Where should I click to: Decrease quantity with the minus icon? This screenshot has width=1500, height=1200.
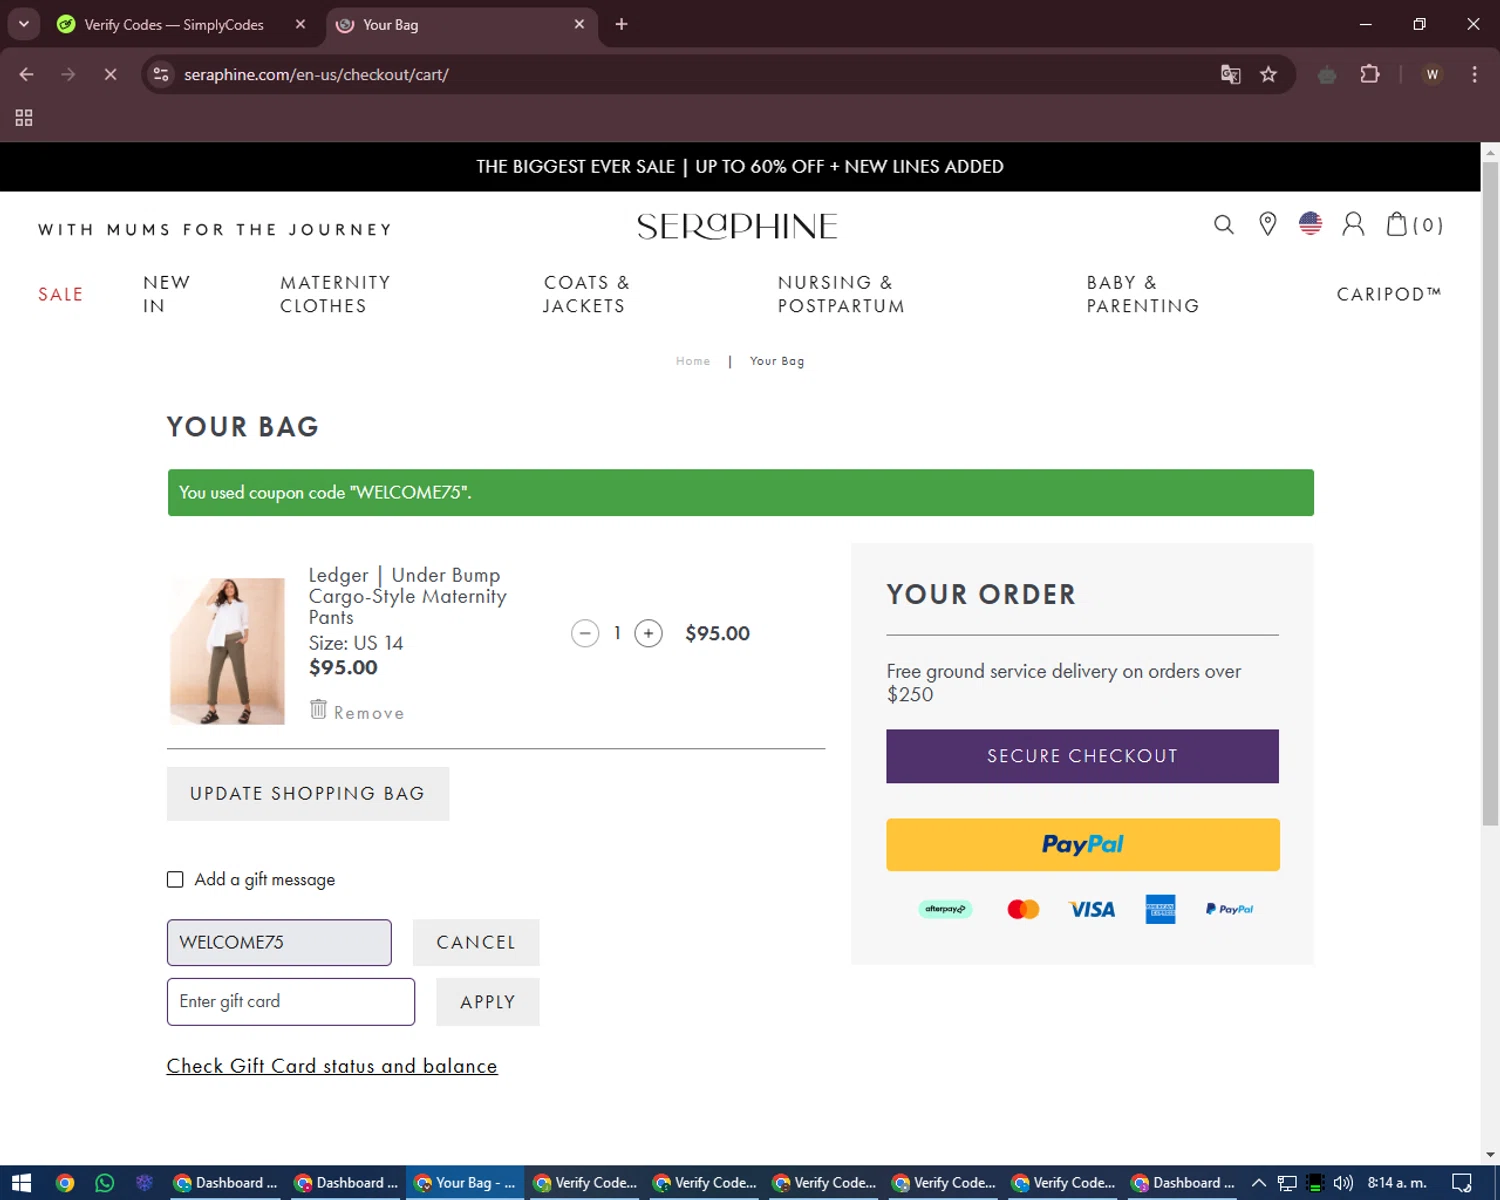tap(585, 633)
